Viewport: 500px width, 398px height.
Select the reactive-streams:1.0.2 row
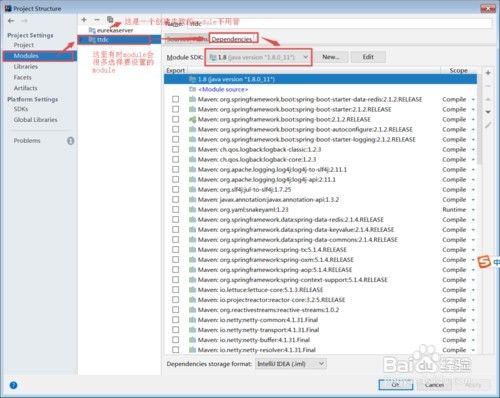click(320, 310)
